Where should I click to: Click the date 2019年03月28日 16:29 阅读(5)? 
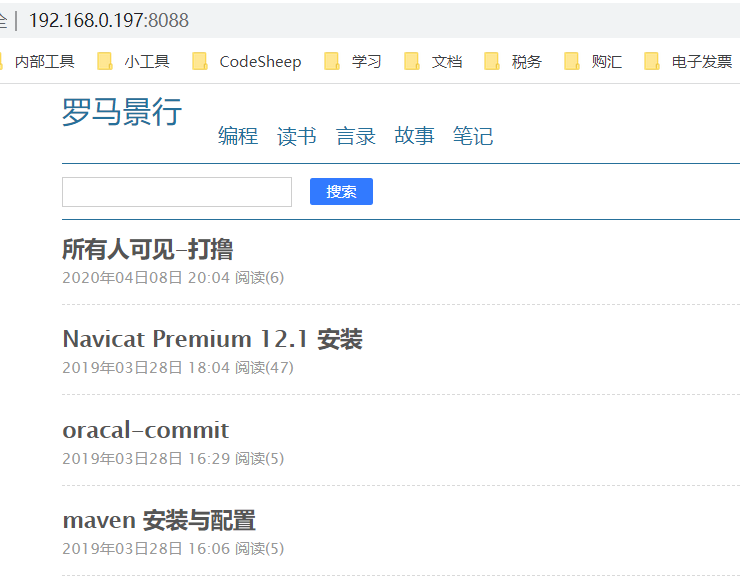(173, 458)
